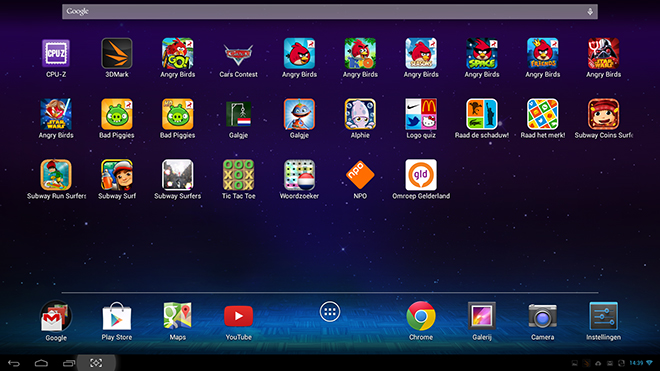Open the CPU-Z app
The width and height of the screenshot is (660, 371).
click(56, 53)
